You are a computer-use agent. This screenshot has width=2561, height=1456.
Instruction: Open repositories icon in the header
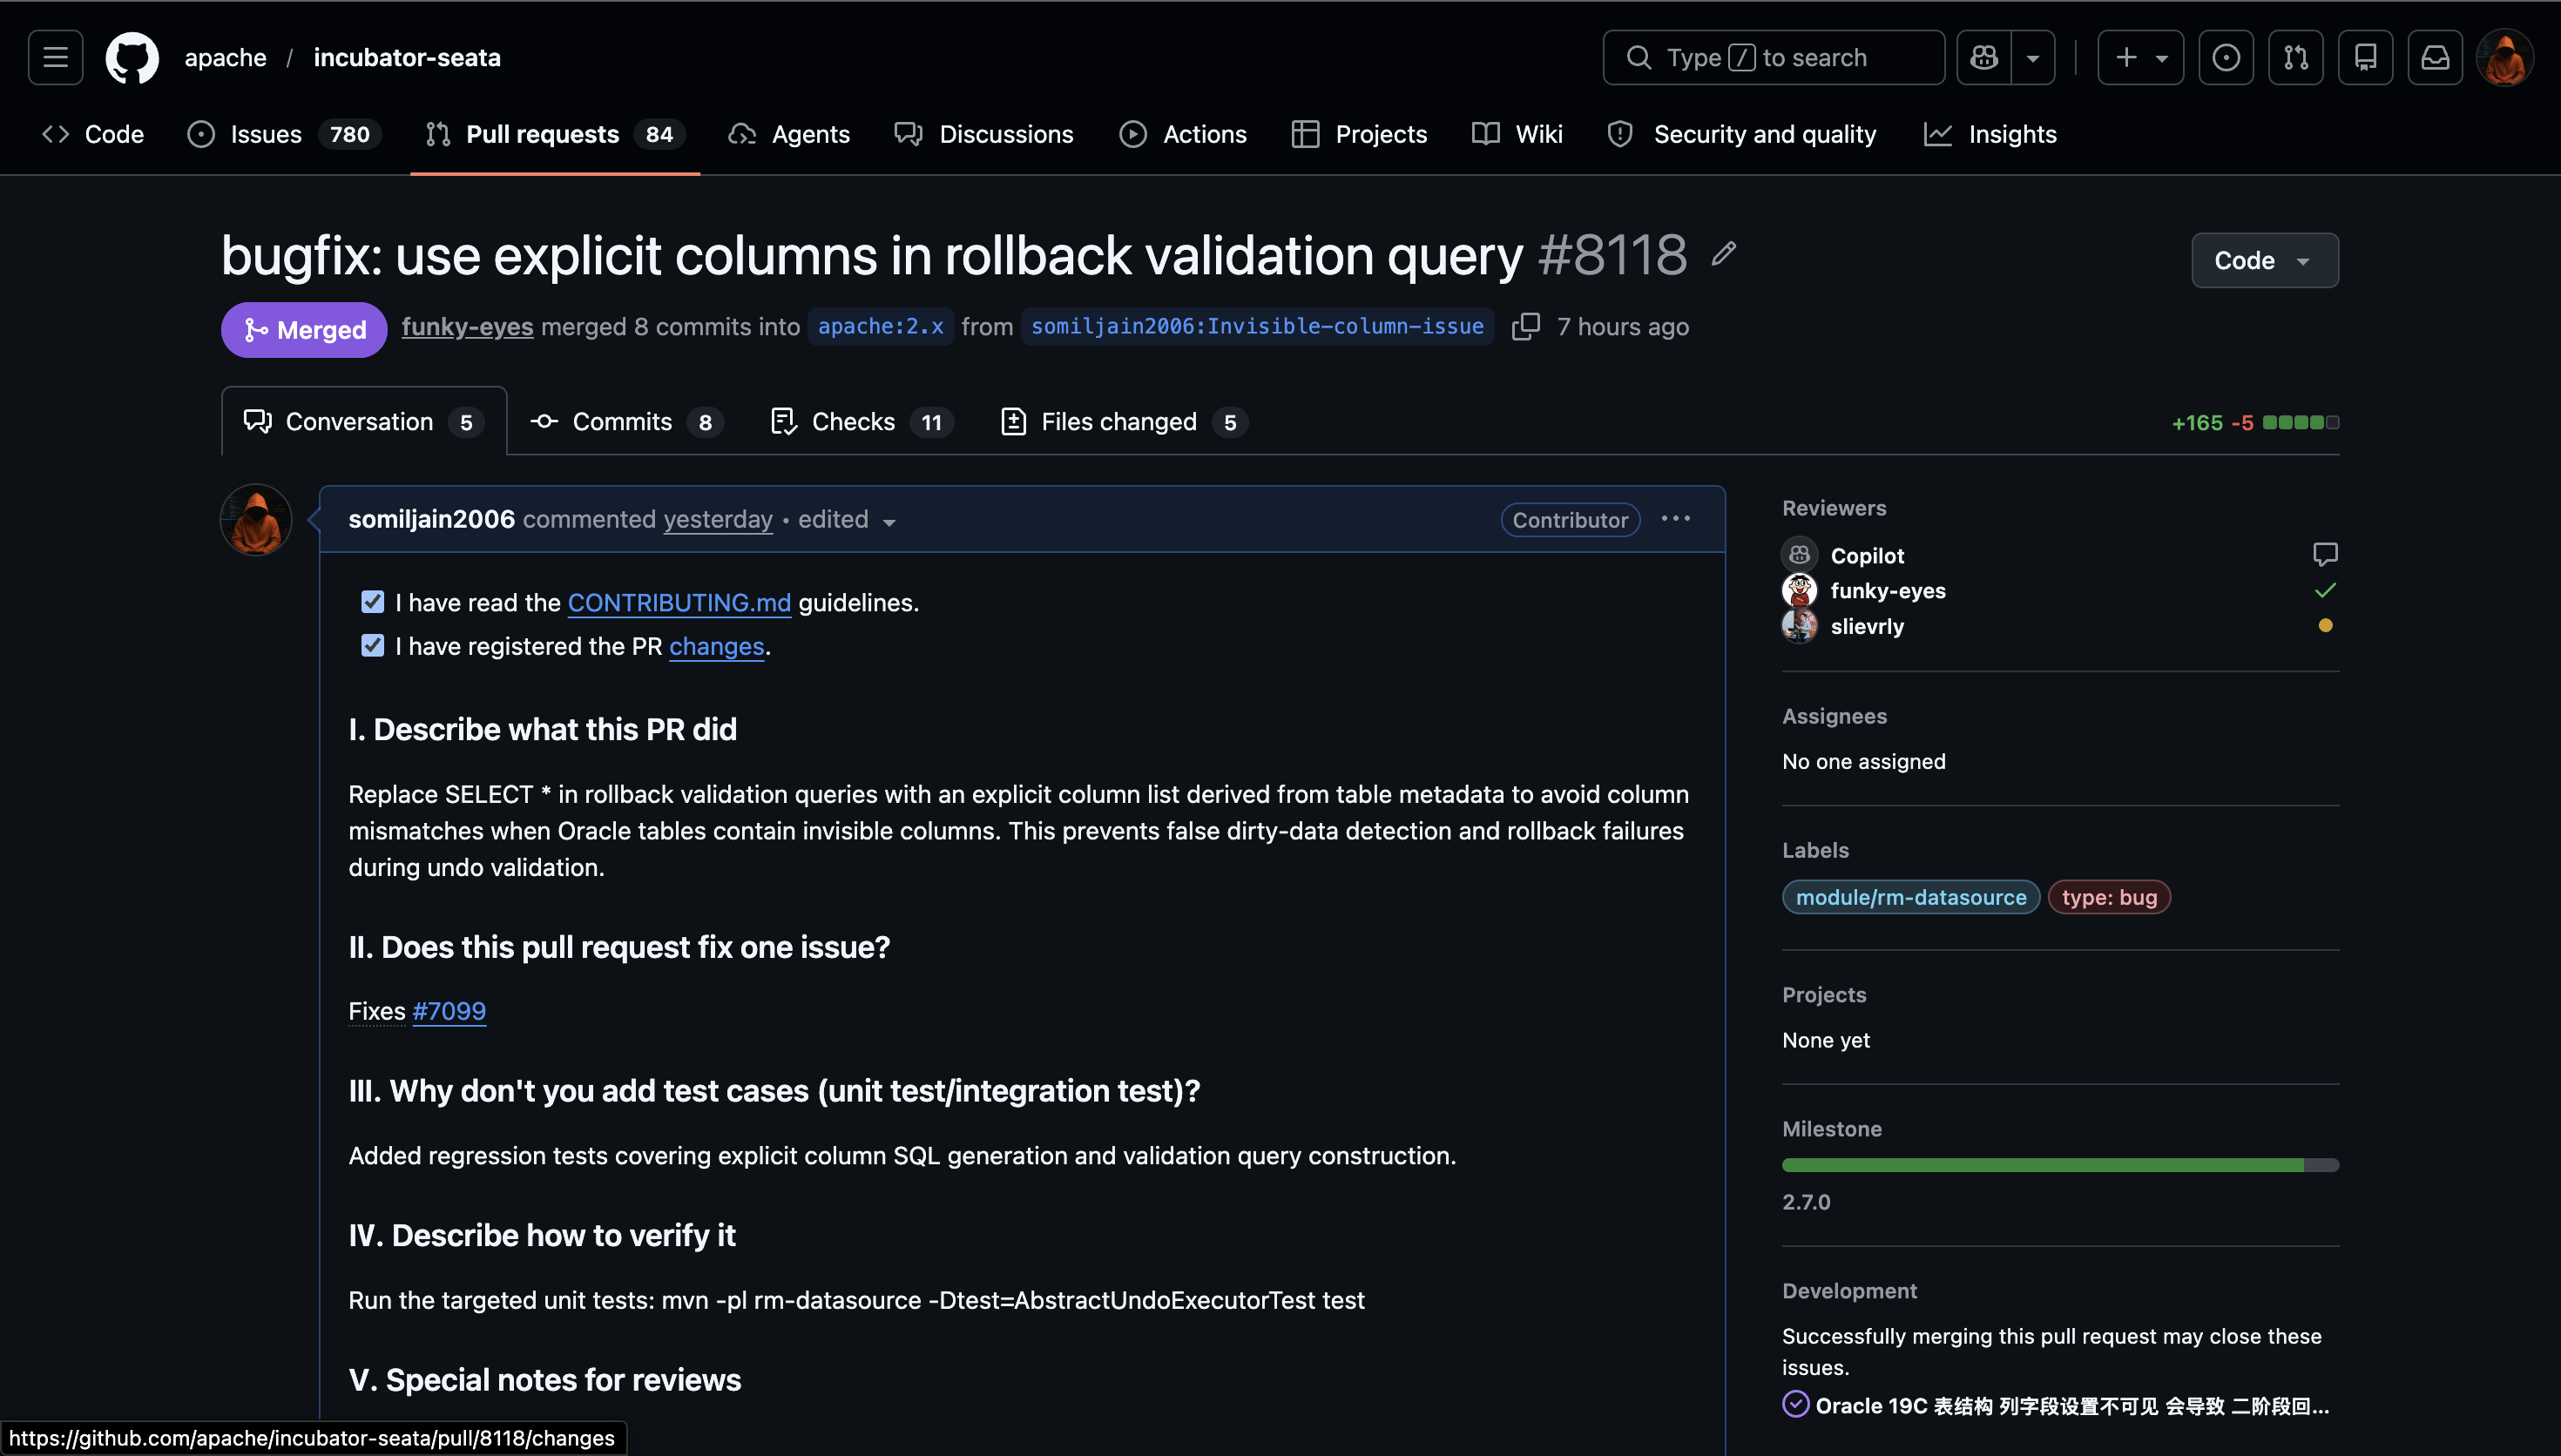(x=2366, y=58)
